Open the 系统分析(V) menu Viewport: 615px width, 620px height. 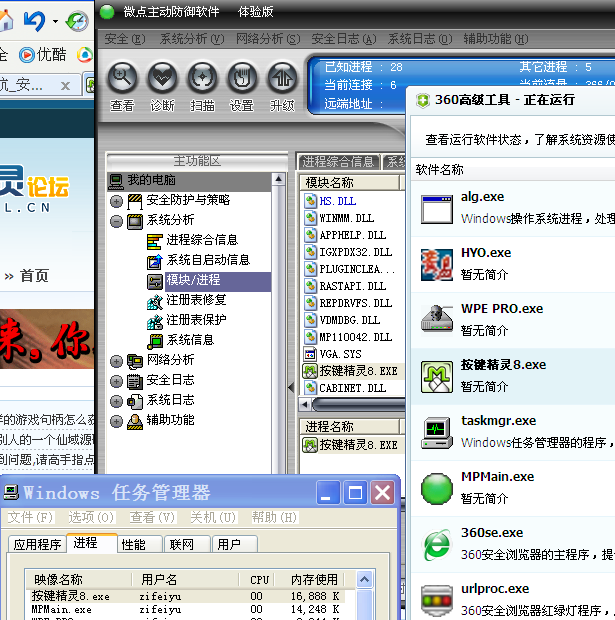pyautogui.click(x=191, y=39)
